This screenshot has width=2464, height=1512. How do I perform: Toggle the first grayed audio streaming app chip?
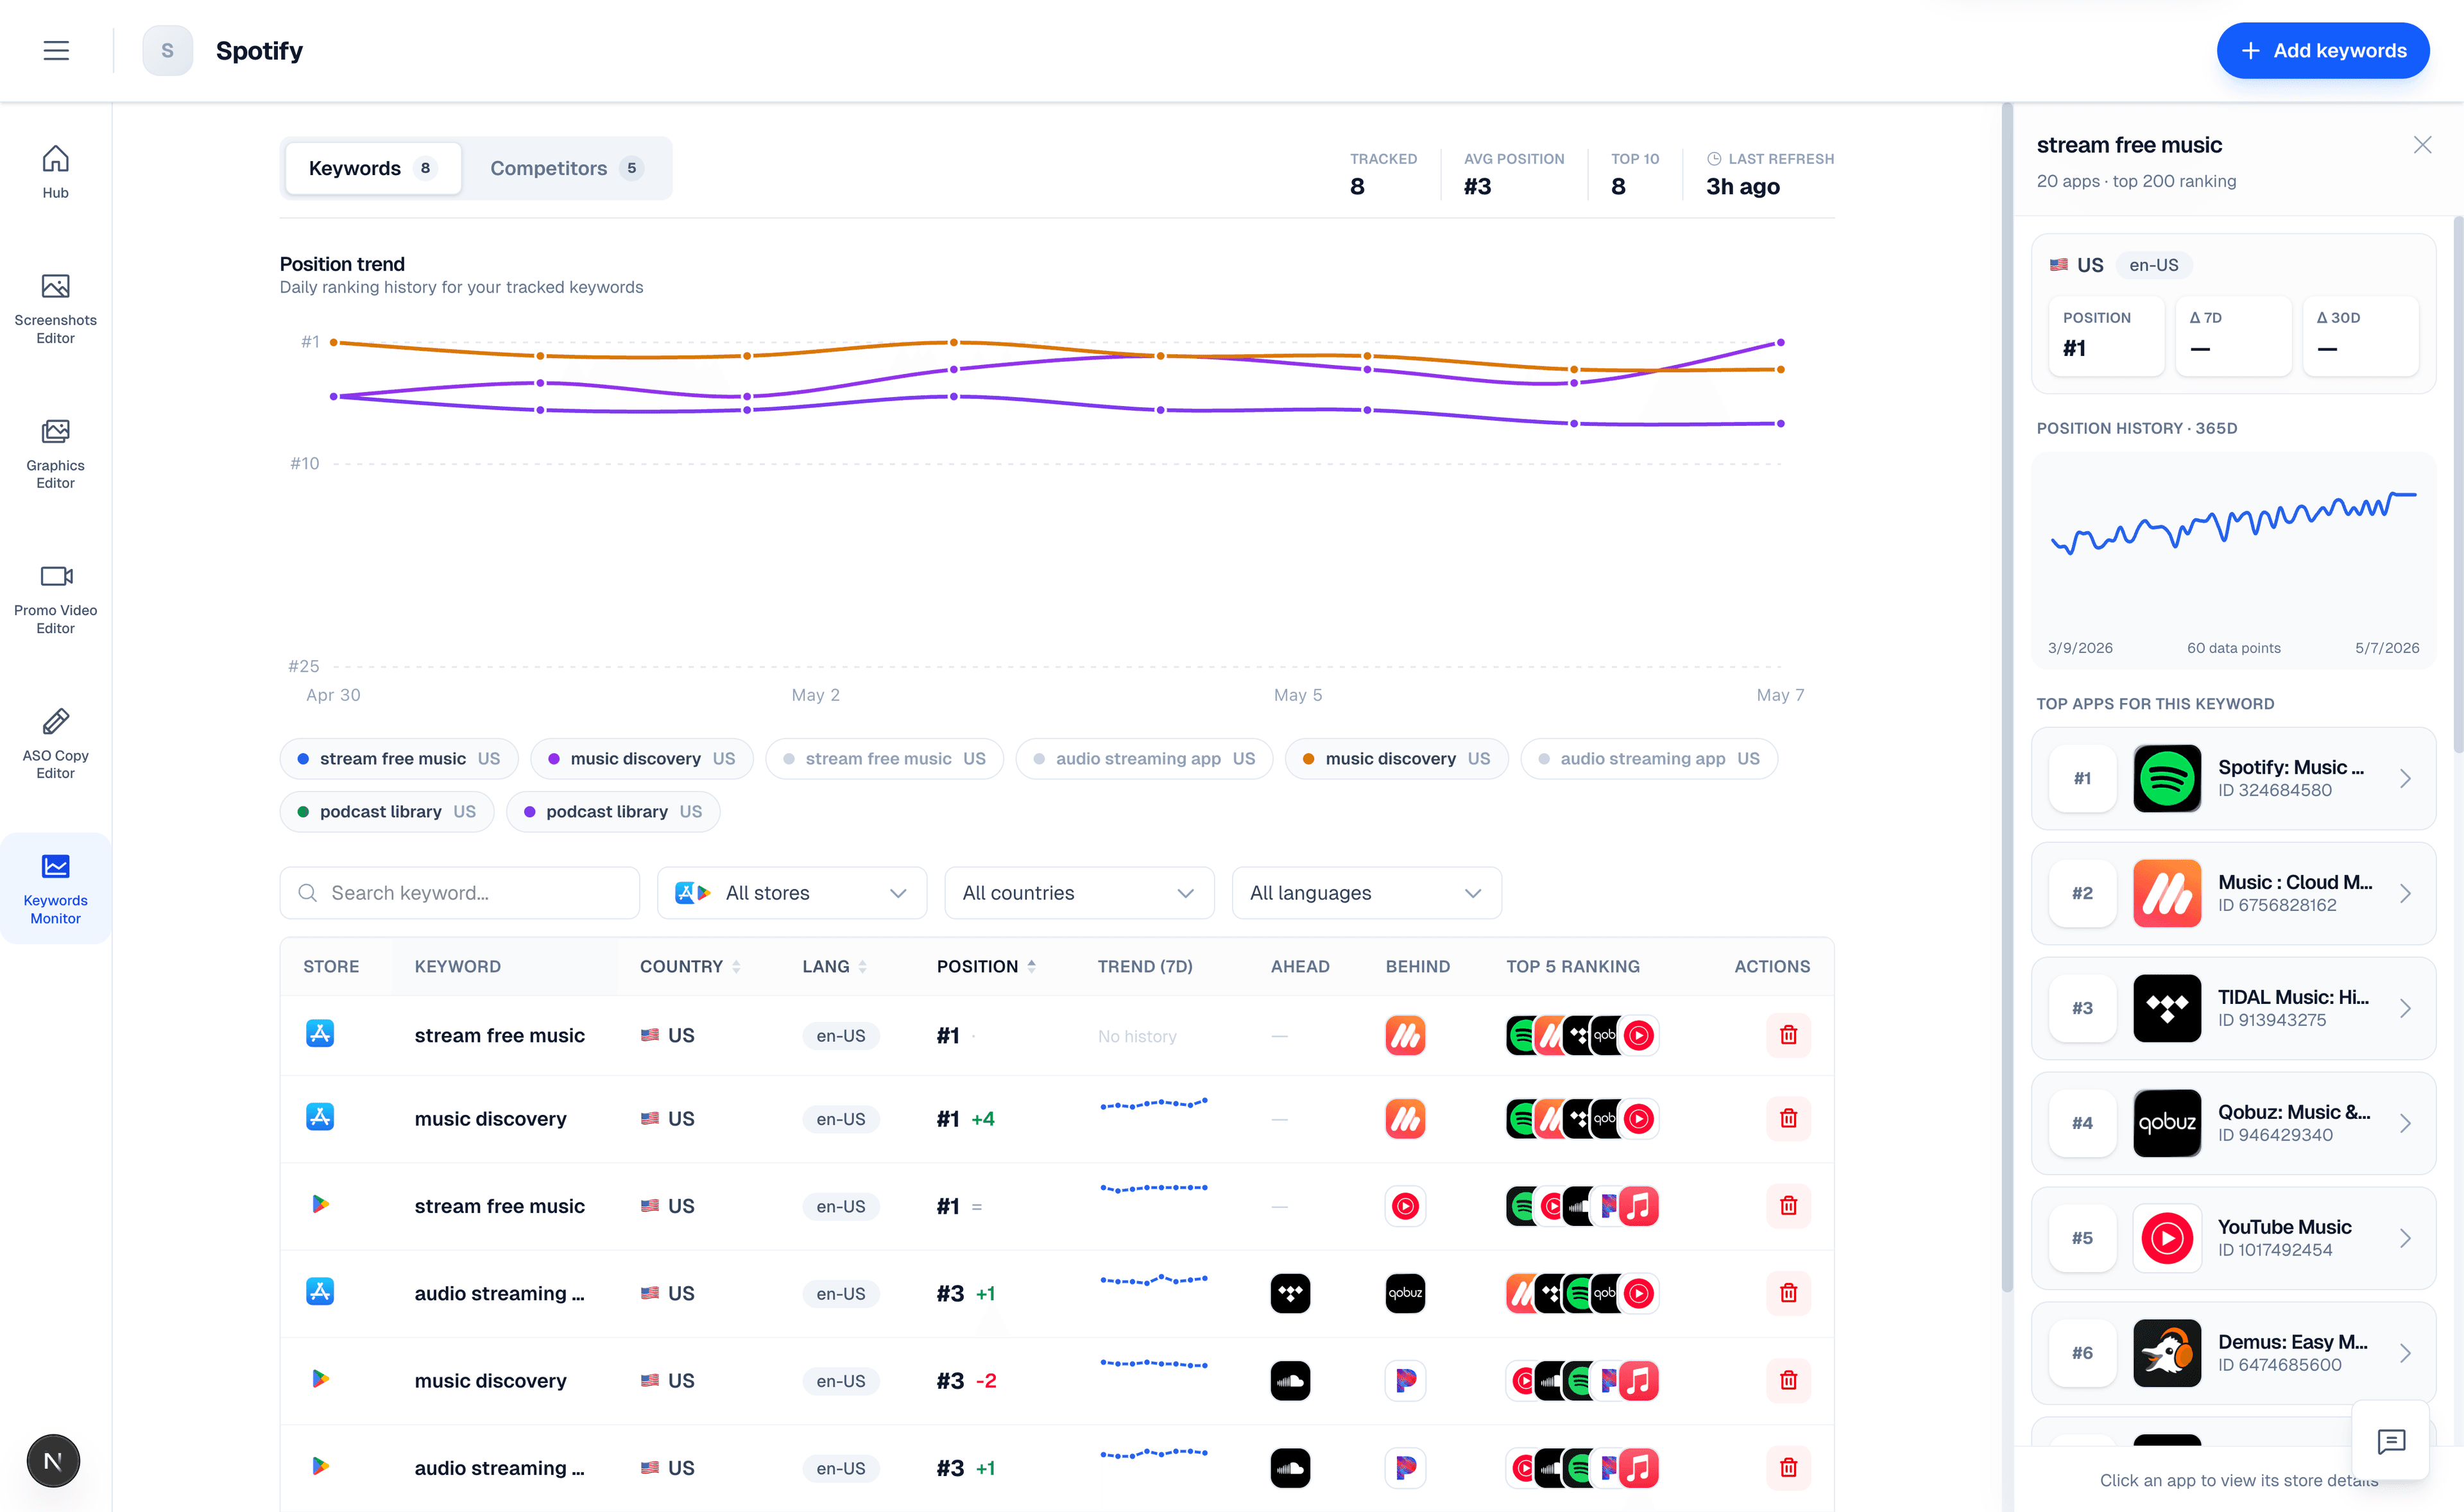[1144, 759]
